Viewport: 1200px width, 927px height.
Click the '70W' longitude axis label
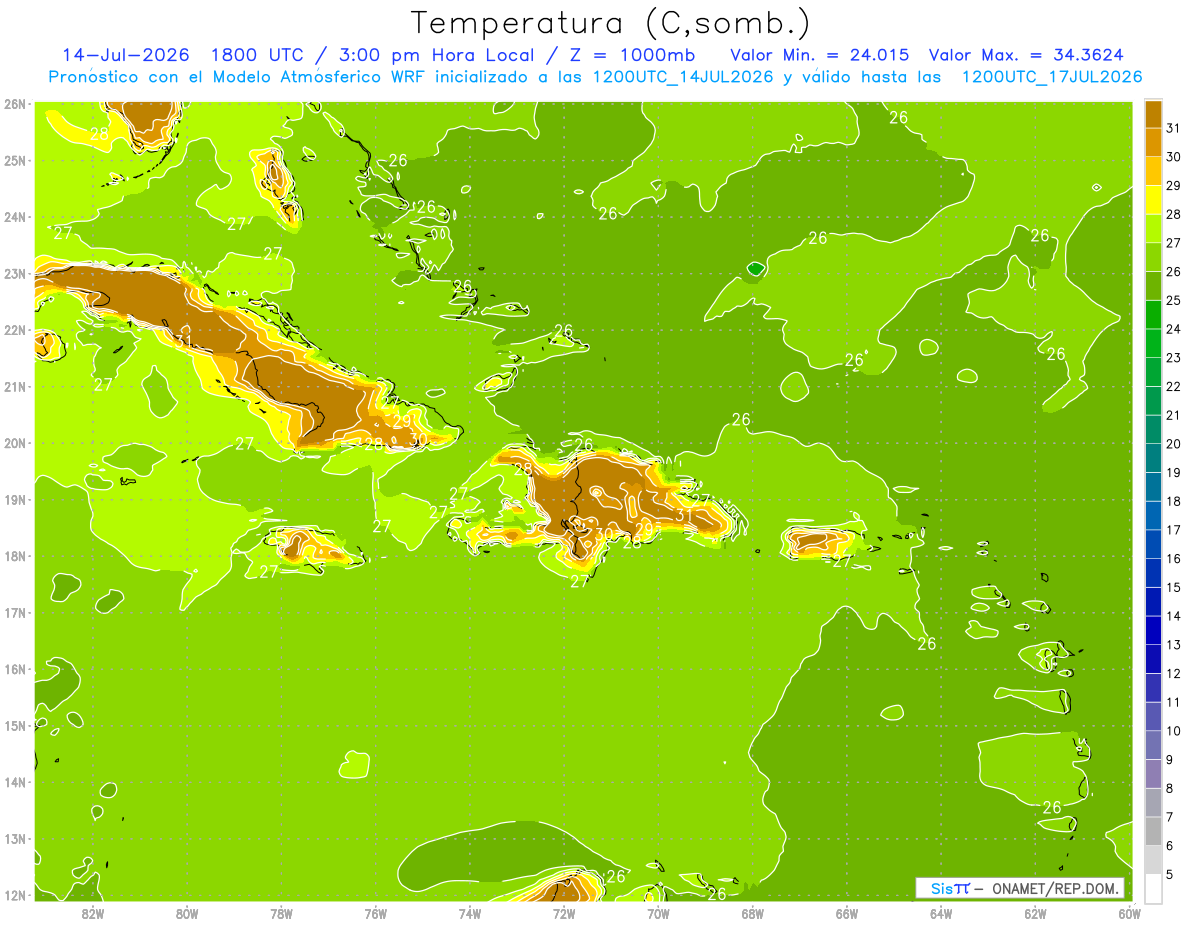[x=658, y=913]
